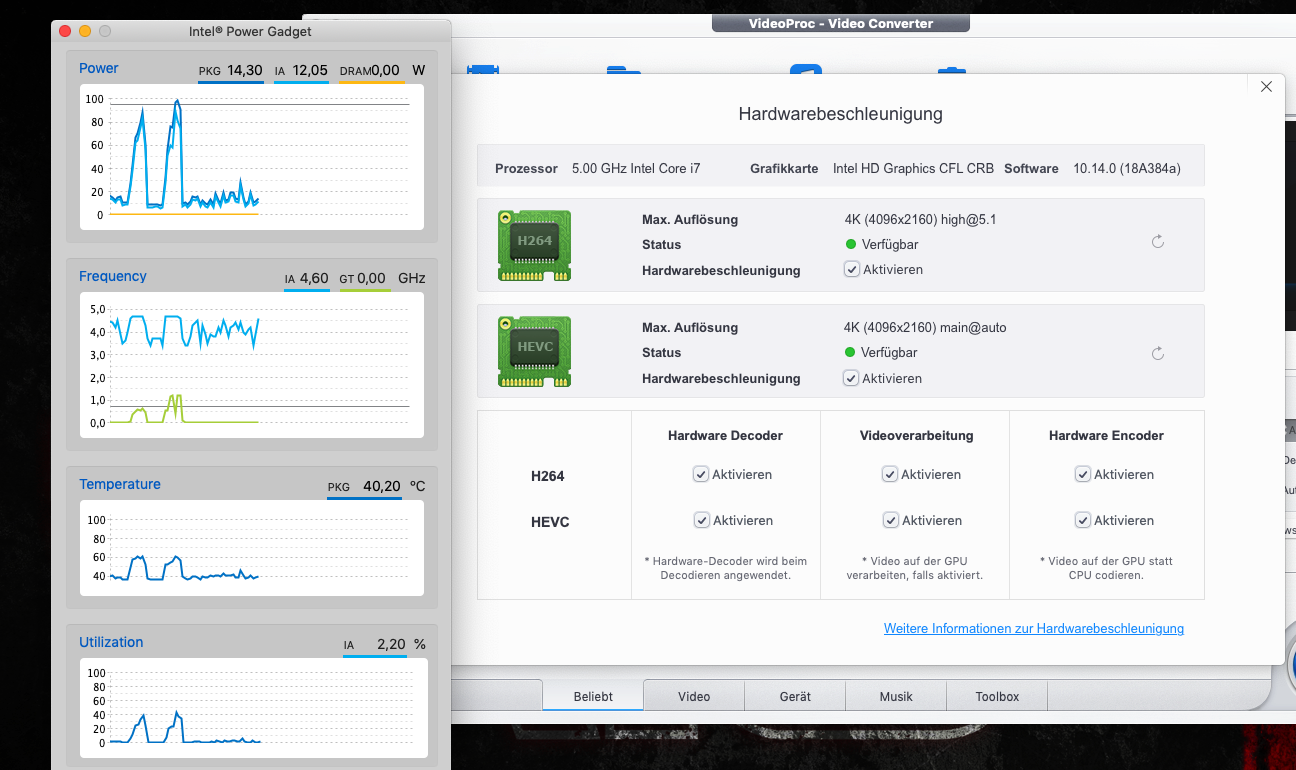Click the Frequency graph in Intel Power Gadget
The height and width of the screenshot is (770, 1296).
pos(252,365)
